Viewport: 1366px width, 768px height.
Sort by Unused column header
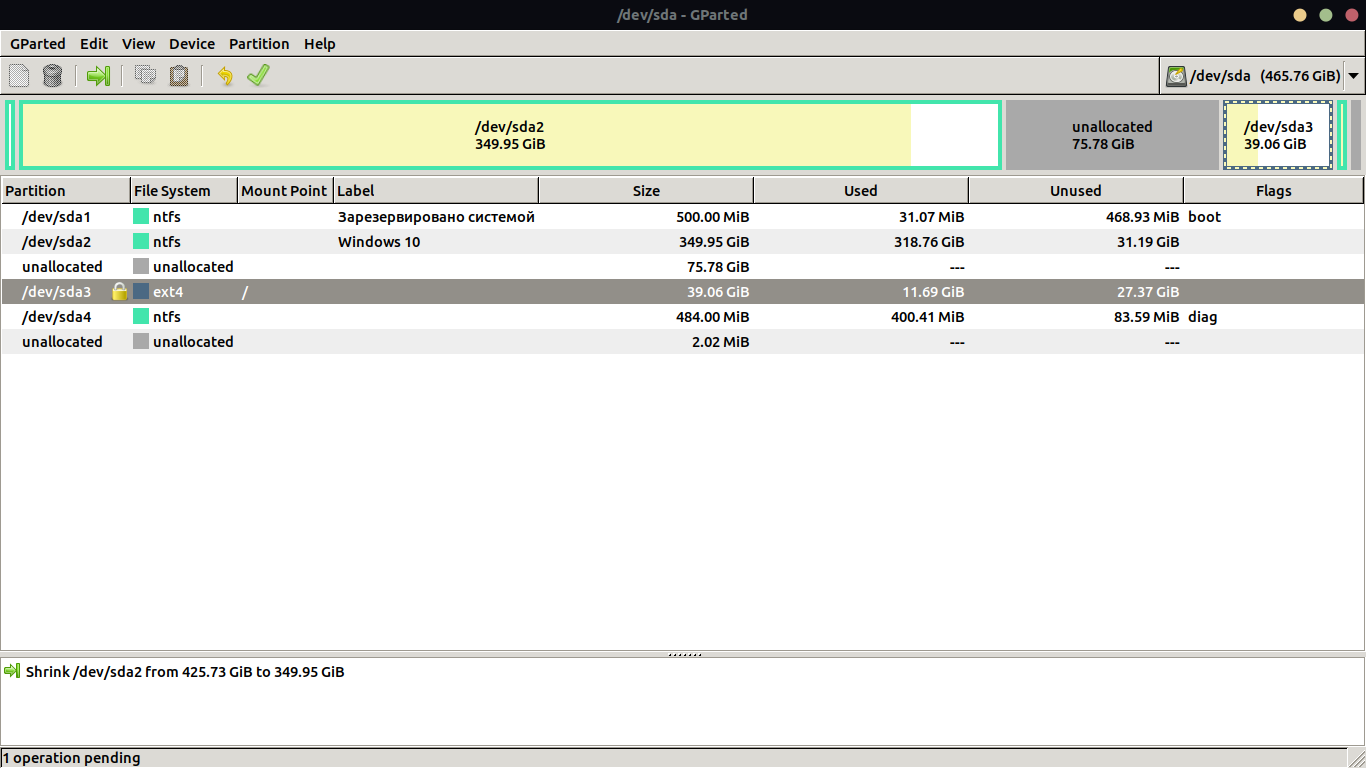coord(1076,190)
